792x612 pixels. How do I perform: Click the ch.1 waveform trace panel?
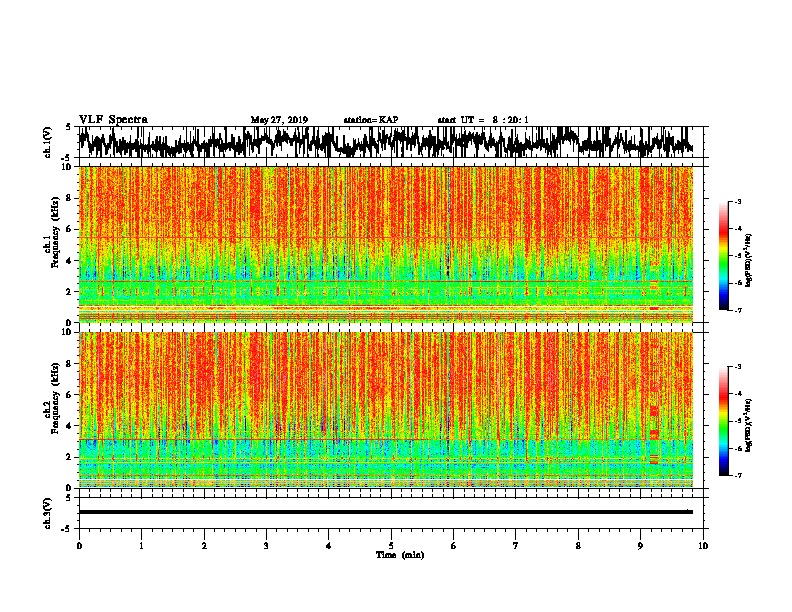(391, 142)
